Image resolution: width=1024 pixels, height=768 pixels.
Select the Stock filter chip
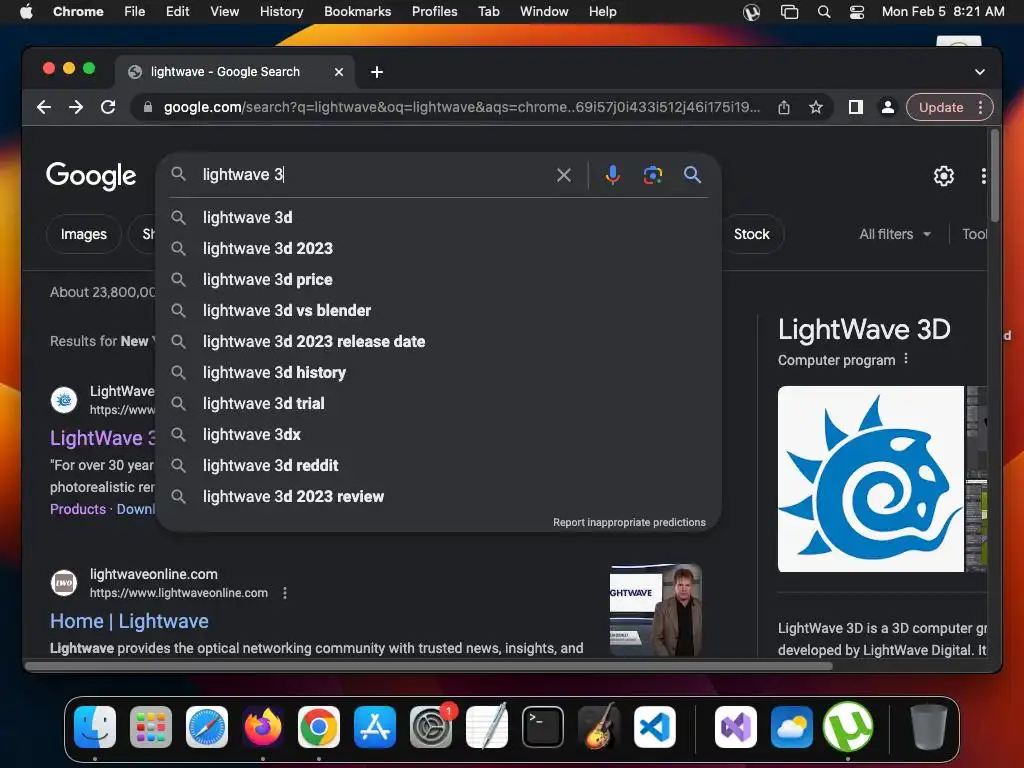click(752, 234)
